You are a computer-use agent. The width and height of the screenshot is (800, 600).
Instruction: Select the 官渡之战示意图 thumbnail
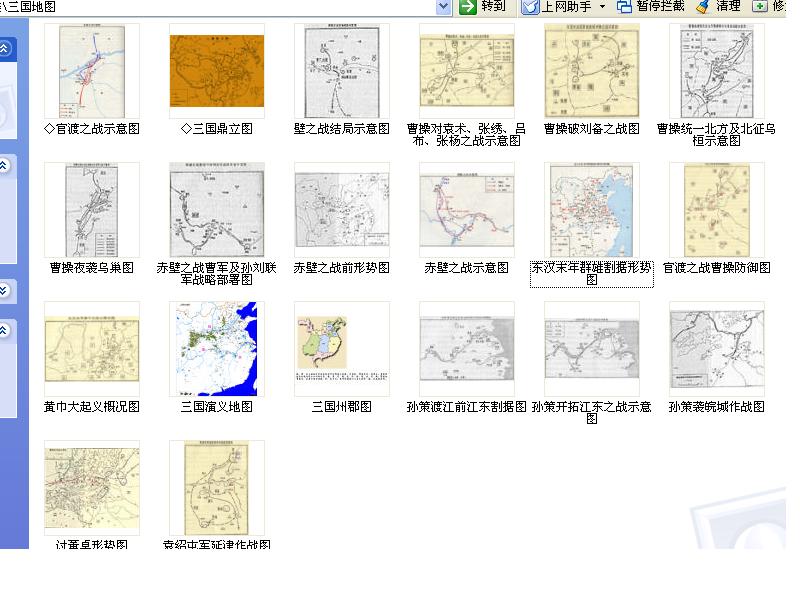92,71
